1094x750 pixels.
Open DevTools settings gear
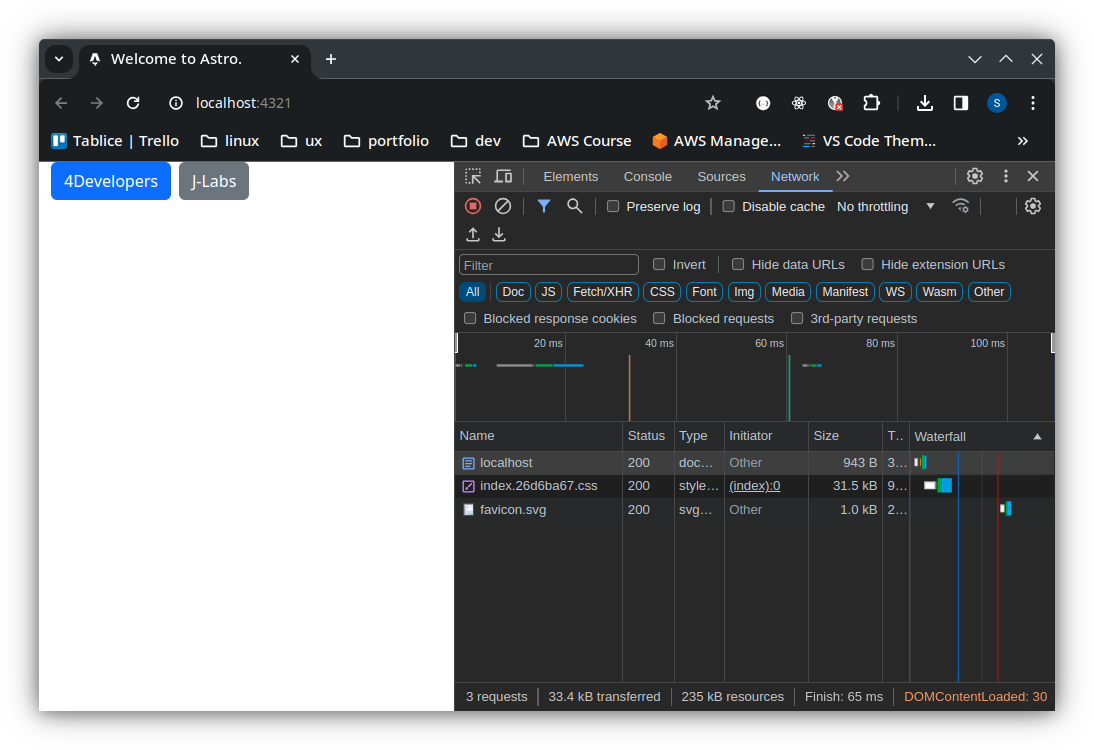tap(975, 177)
